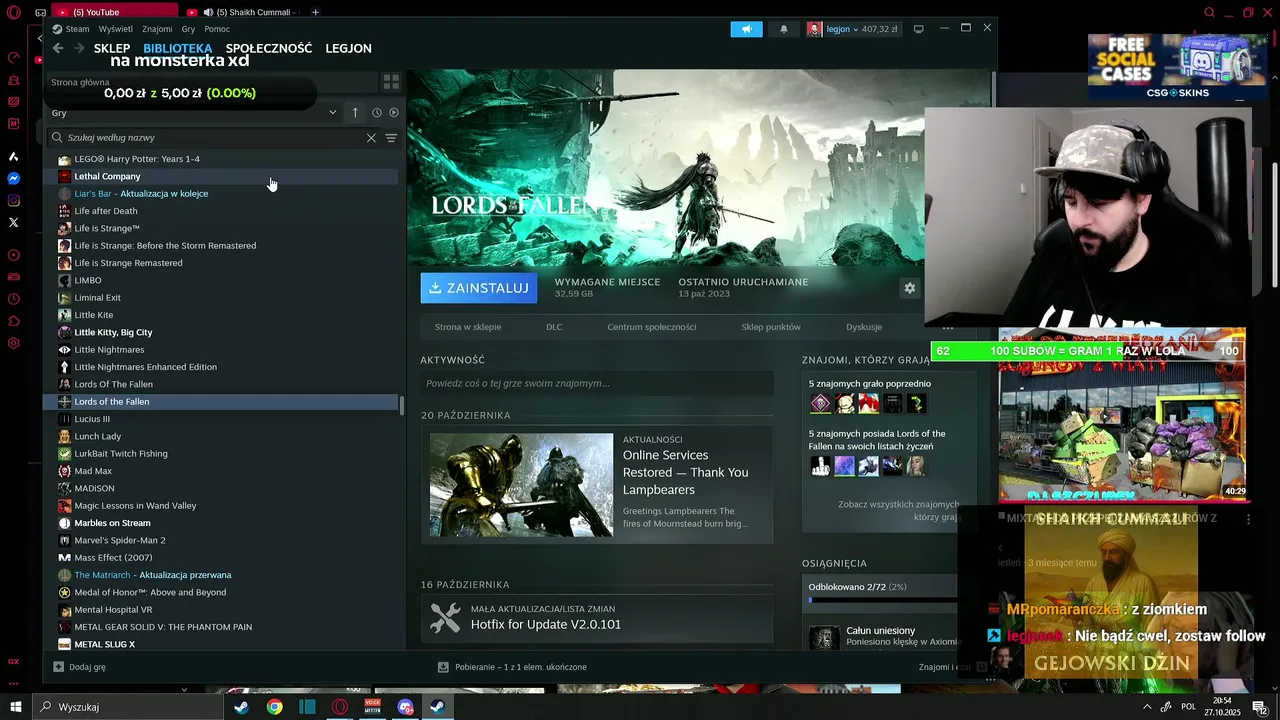Select Marvel's Spider-Man 2 in the list
1280x720 pixels.
(220, 540)
